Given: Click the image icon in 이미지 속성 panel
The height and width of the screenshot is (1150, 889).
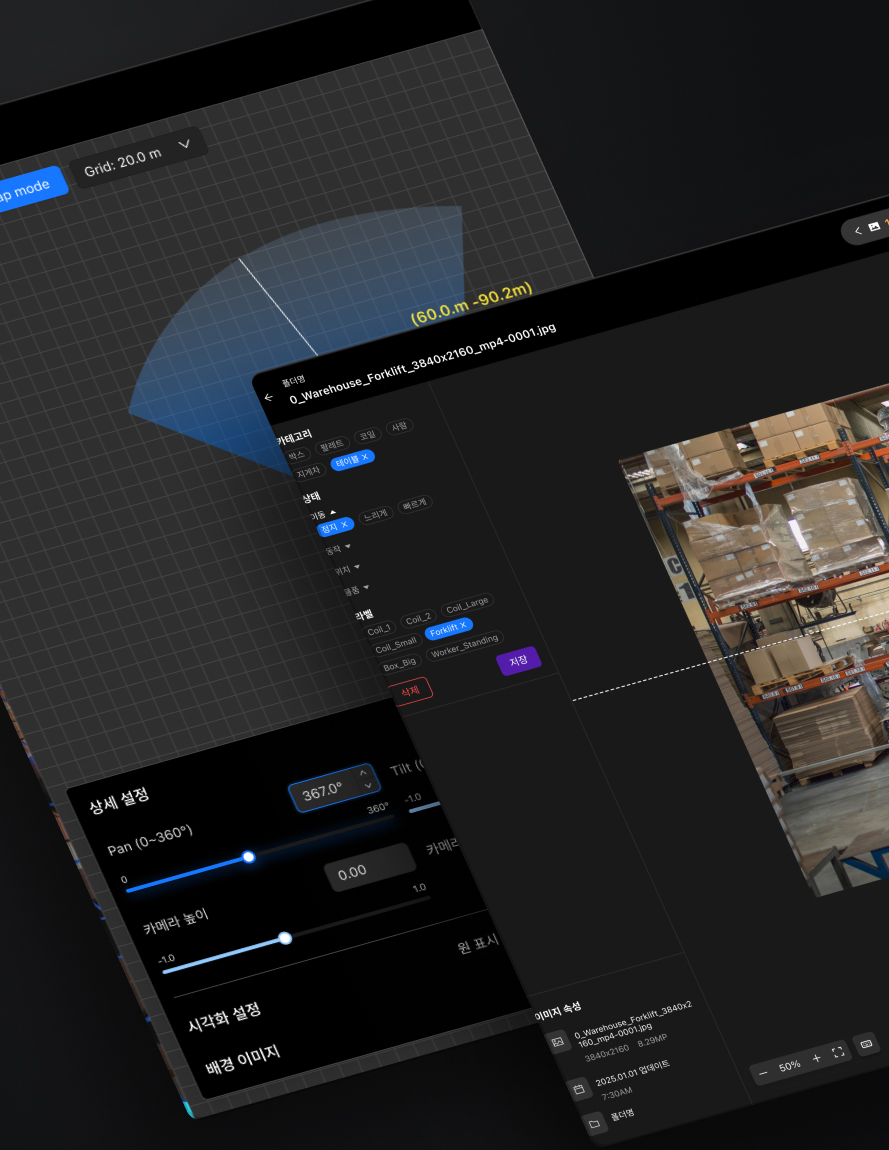Looking at the screenshot, I should point(557,1042).
